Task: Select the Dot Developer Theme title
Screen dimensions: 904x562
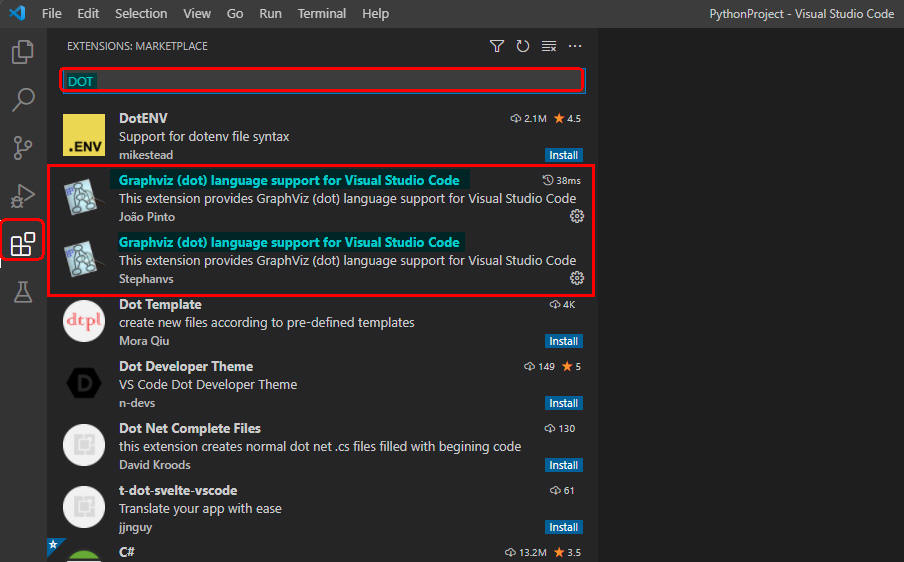Action: (x=186, y=367)
